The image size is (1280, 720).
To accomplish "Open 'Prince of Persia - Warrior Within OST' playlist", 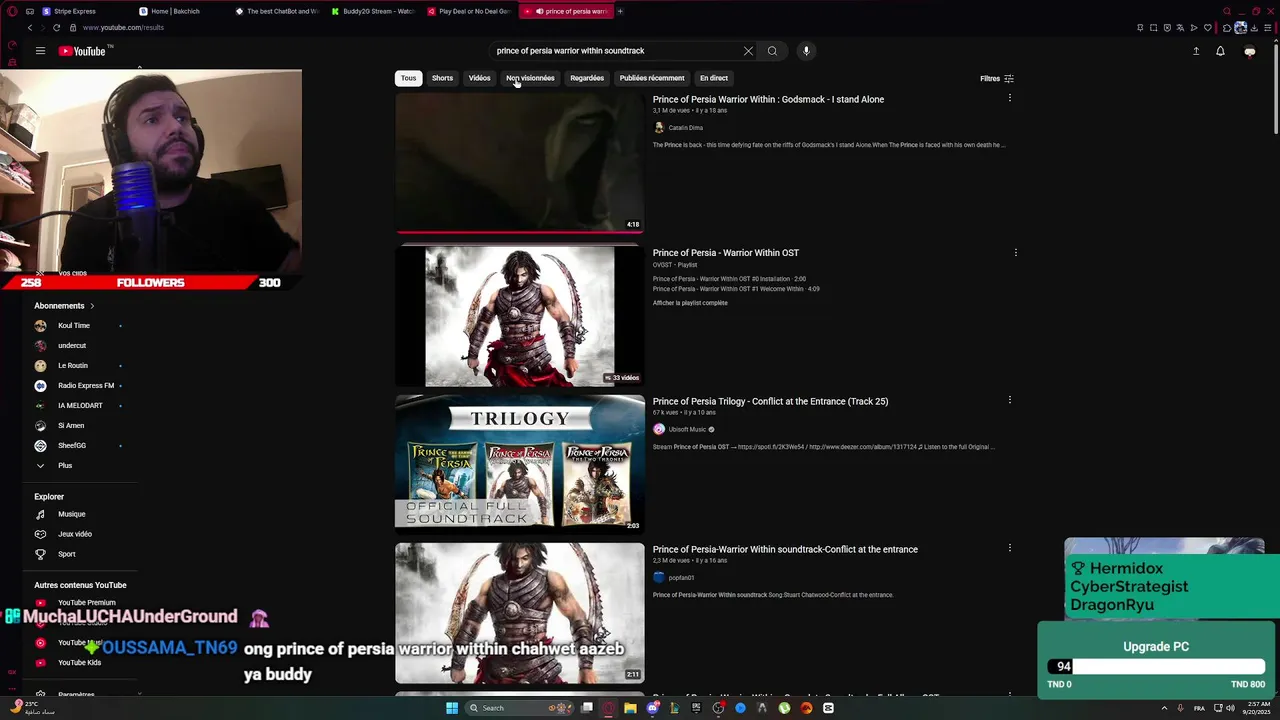I will click(x=726, y=253).
